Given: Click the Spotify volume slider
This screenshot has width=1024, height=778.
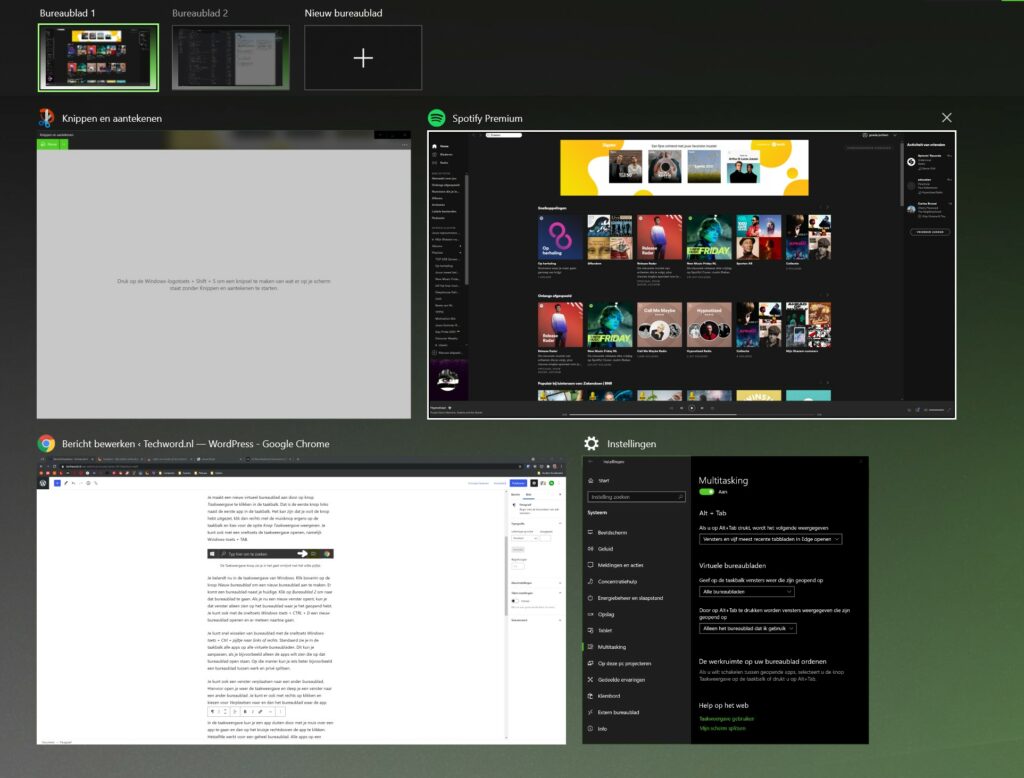Looking at the screenshot, I should click(x=936, y=410).
